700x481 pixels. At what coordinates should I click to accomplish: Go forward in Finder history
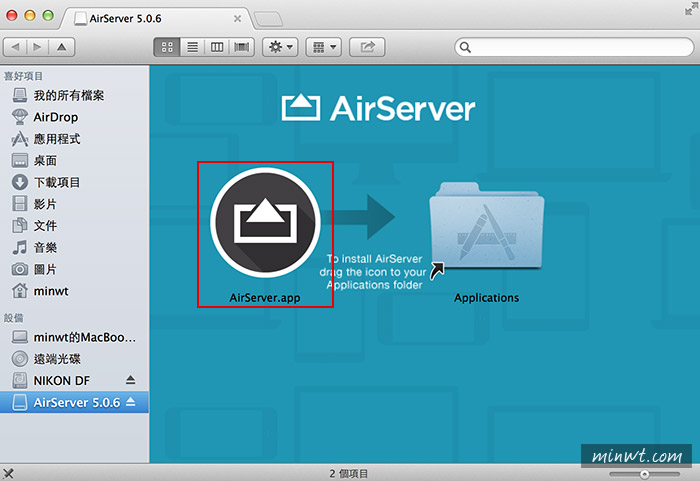[38, 47]
